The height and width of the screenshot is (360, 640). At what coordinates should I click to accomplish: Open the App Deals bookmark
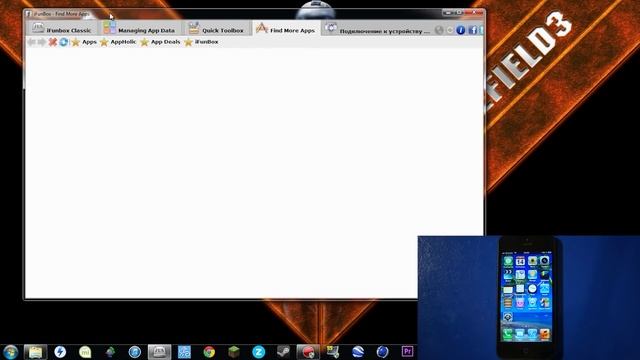[160, 42]
